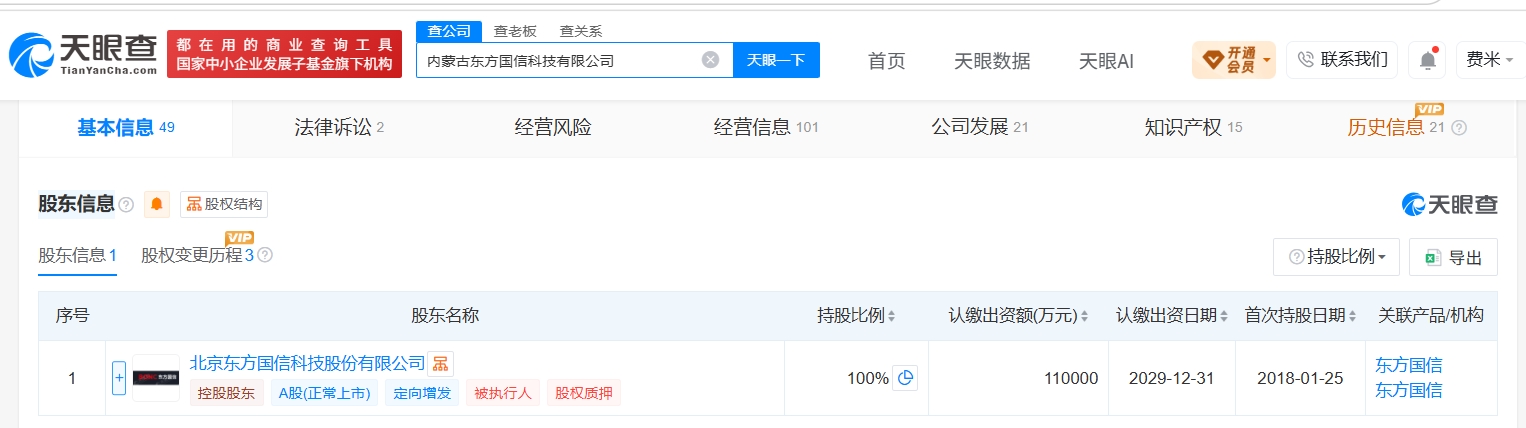Clear the search box with X icon

click(710, 60)
